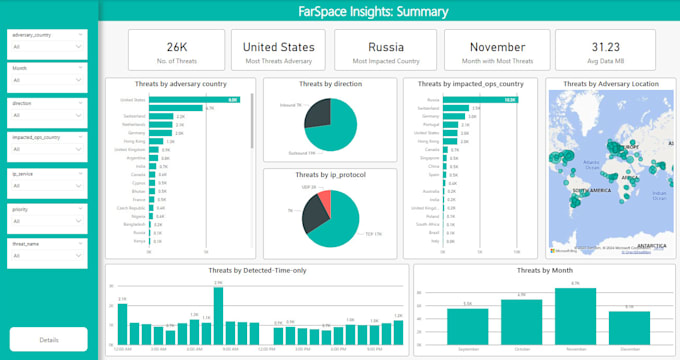This screenshot has width=680, height=360.
Task: Open the OpenStreetMap attribution link on map
Action: click(x=636, y=252)
